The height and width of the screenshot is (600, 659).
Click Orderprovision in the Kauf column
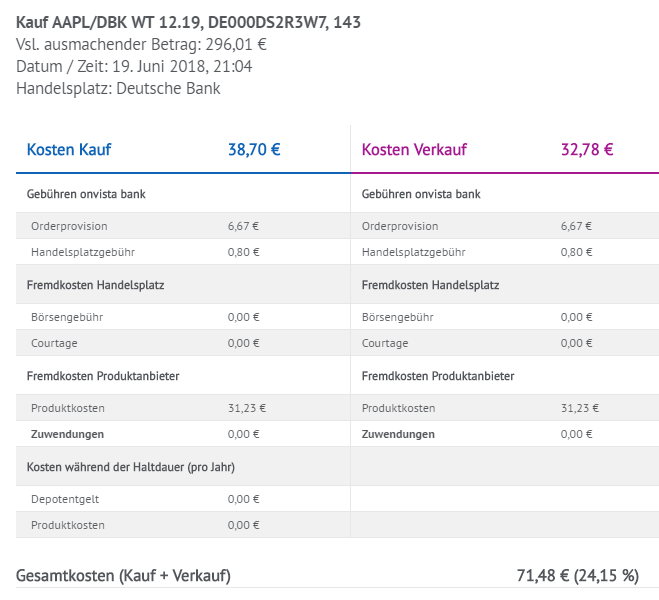(69, 226)
